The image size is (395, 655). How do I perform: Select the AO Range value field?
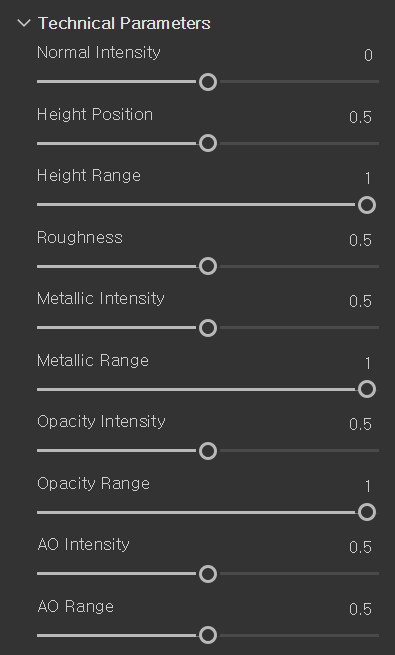[x=360, y=609]
